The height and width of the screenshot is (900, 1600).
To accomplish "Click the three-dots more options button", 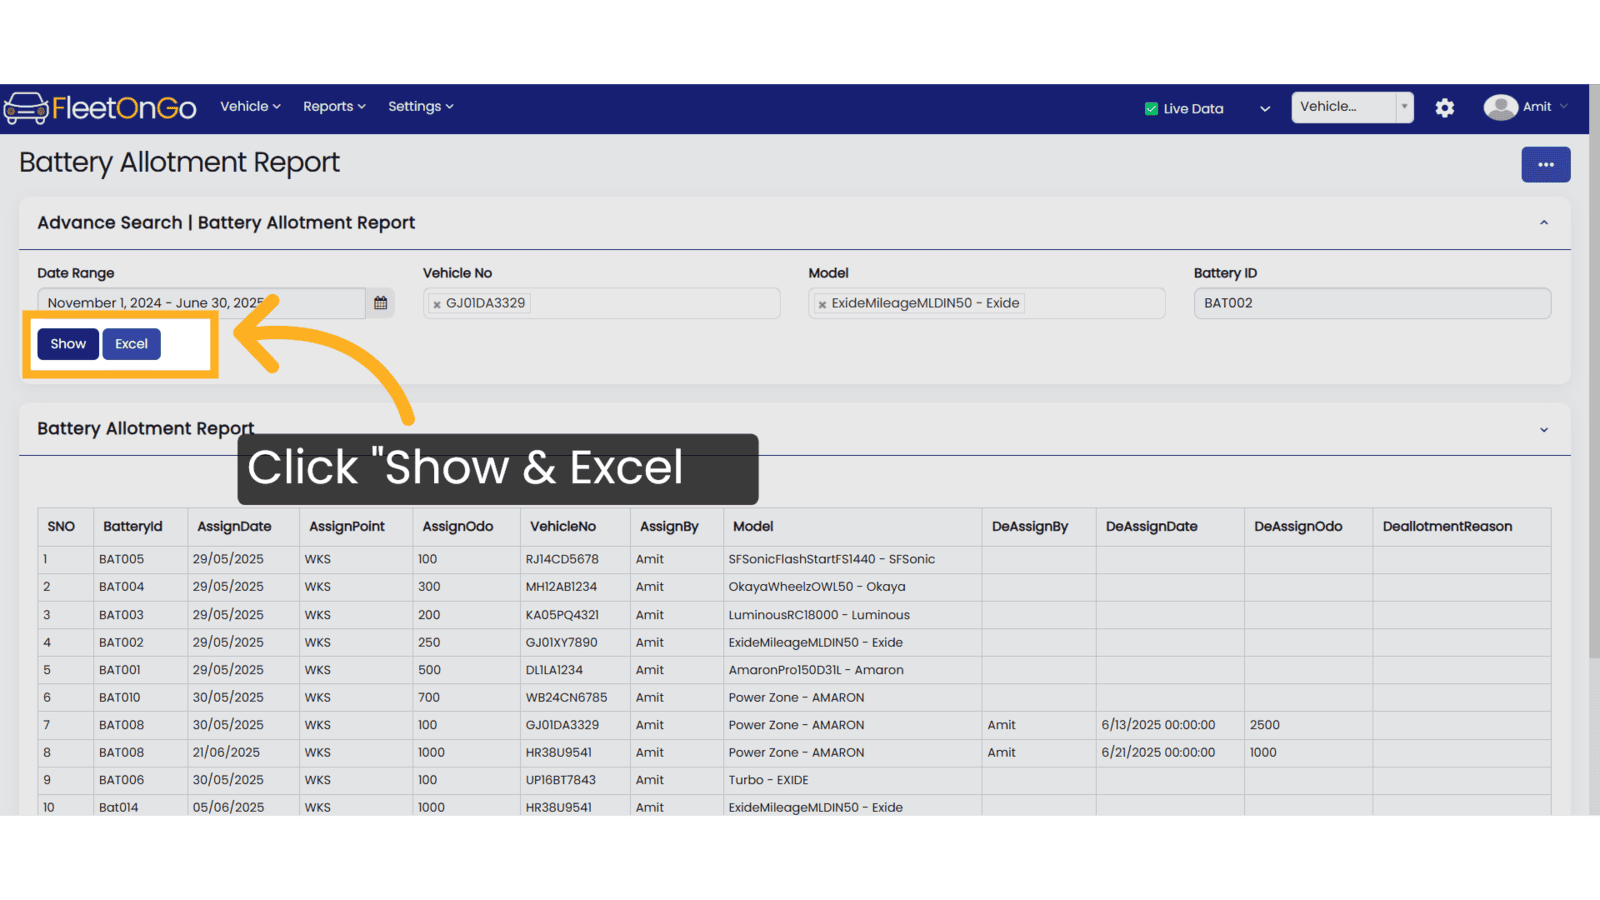I will pyautogui.click(x=1546, y=165).
